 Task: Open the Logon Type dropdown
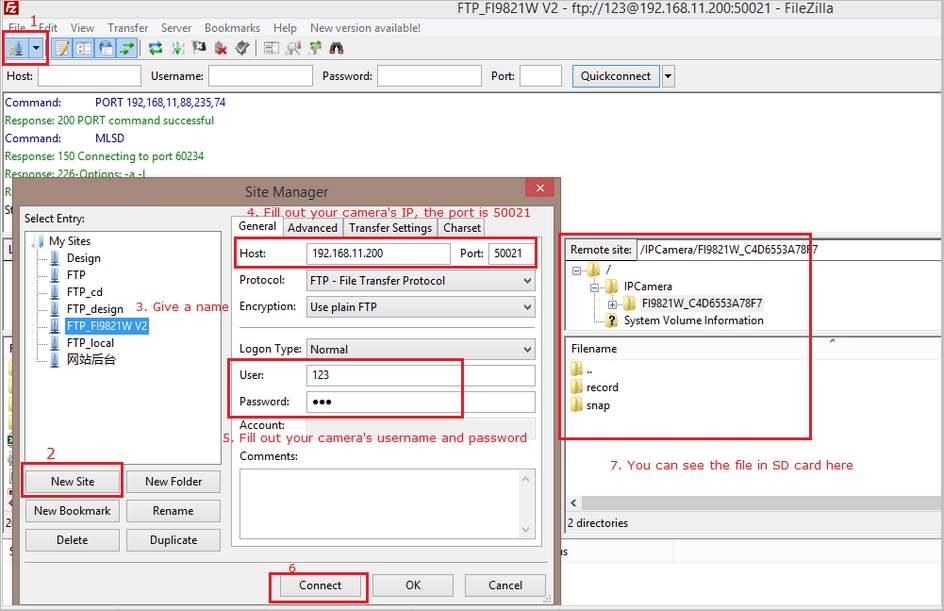tap(420, 349)
